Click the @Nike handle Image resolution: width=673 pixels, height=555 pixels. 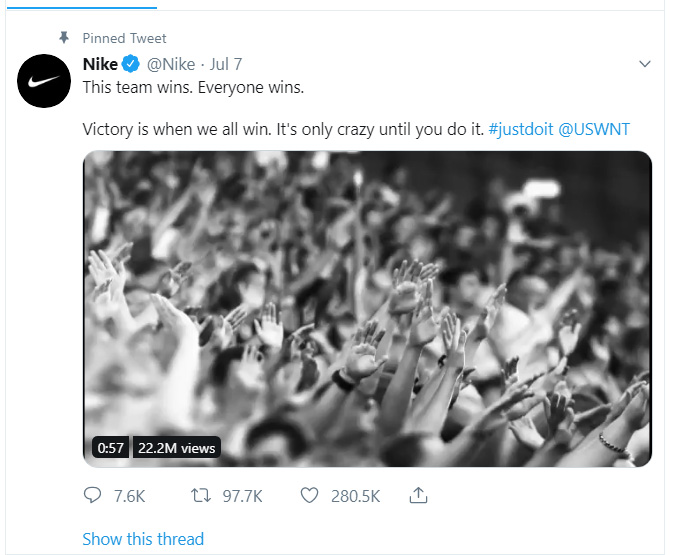[172, 65]
